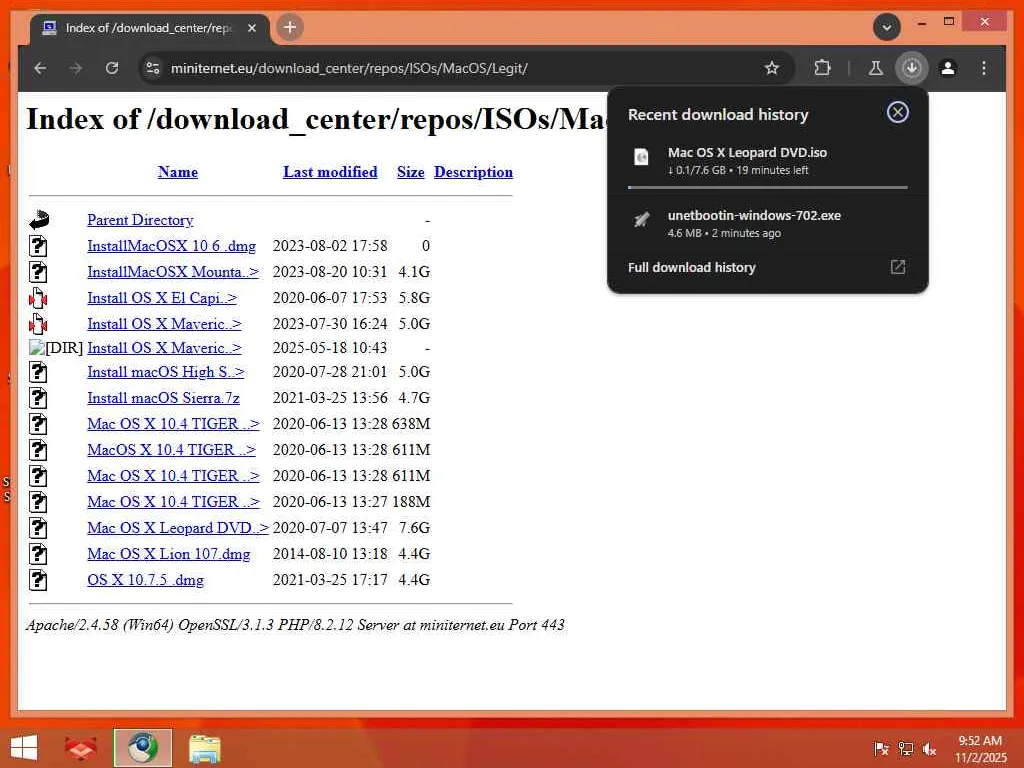Download Mac OS X Lion 107.dmg
The image size is (1024, 768).
[168, 554]
